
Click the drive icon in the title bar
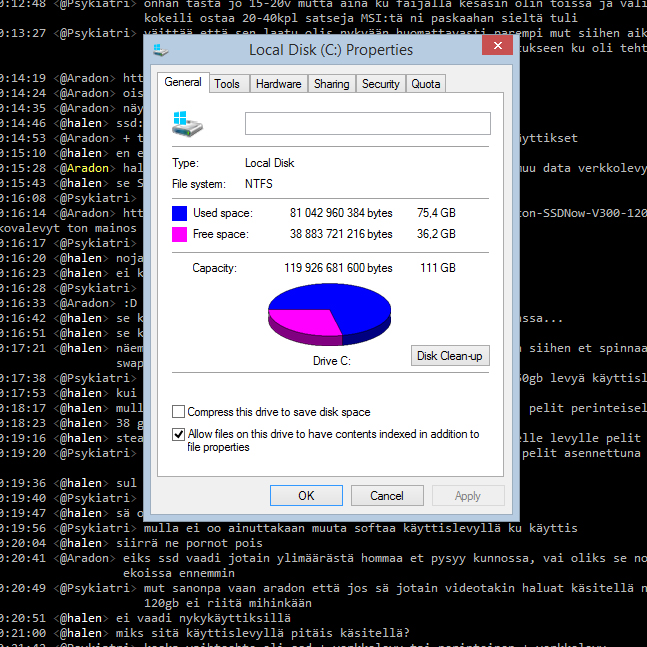(x=163, y=49)
